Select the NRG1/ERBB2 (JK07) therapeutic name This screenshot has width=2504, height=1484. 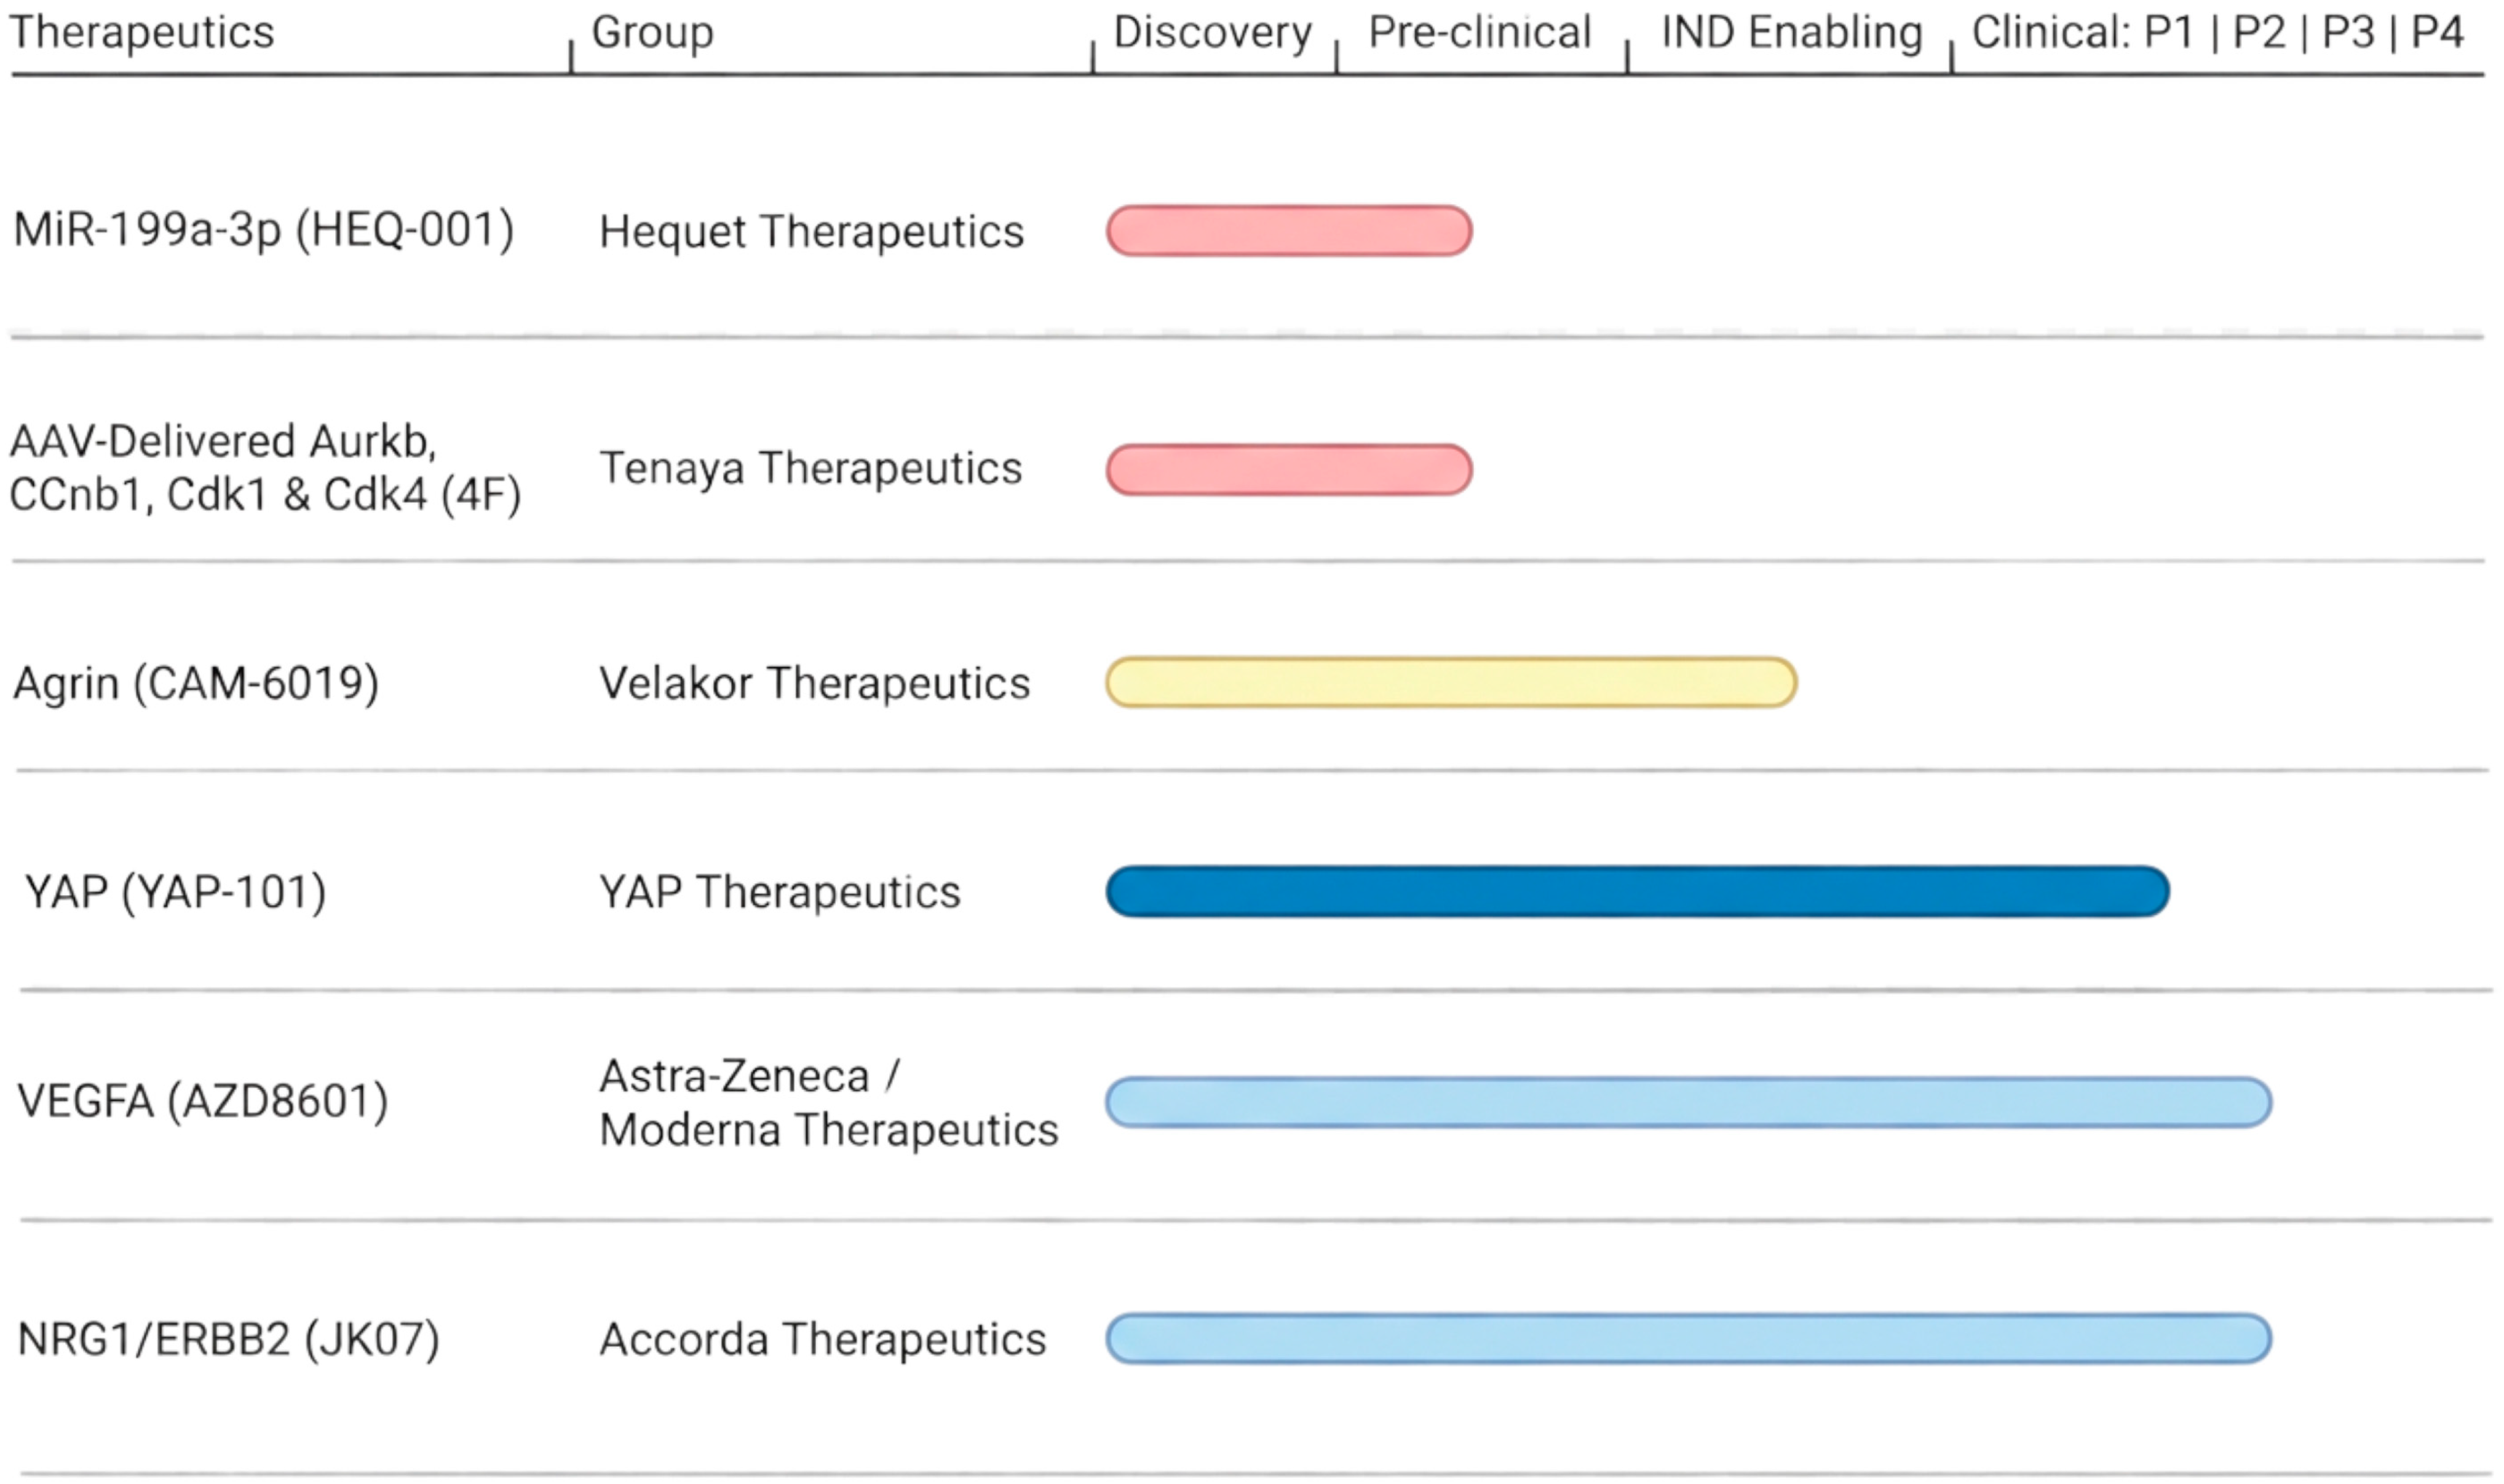[x=228, y=1339]
